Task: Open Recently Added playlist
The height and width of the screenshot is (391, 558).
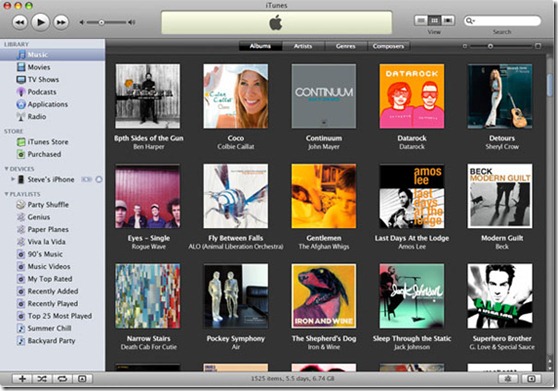Action: click(x=52, y=291)
